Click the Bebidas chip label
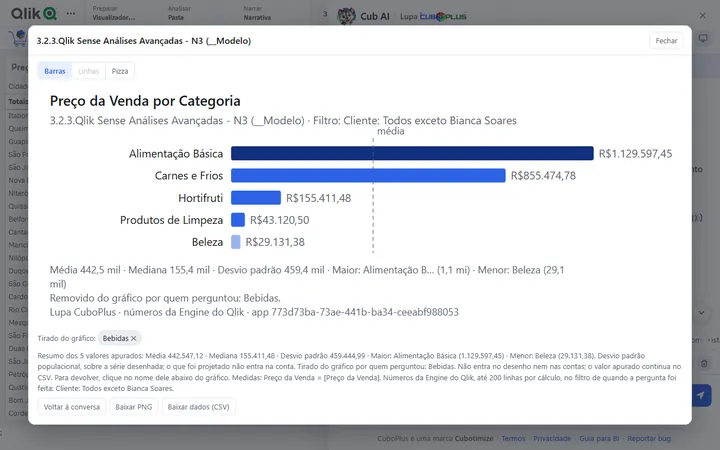The height and width of the screenshot is (450, 720). coord(115,338)
